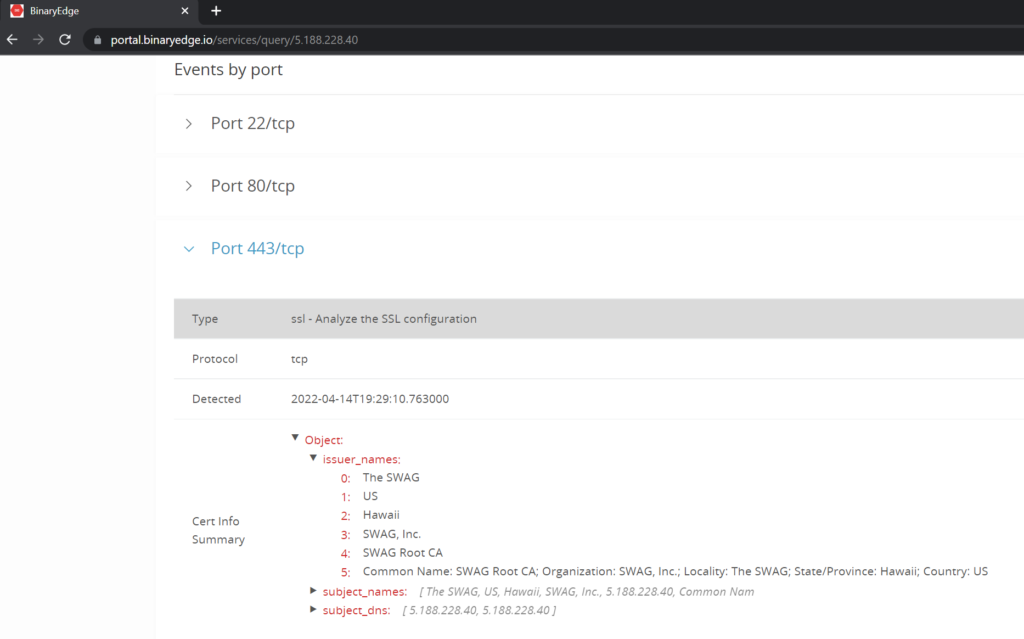Viewport: 1024px width, 639px height.
Task: Click the subject_dns collapsed preview text
Action: pos(479,610)
